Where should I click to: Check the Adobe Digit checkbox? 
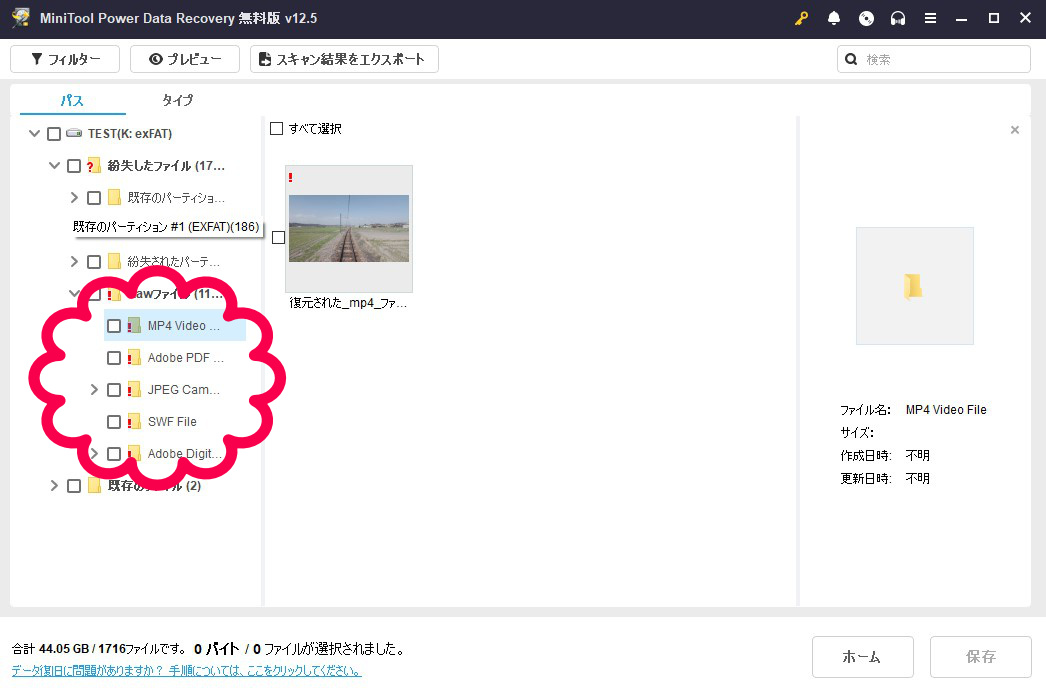coord(114,454)
